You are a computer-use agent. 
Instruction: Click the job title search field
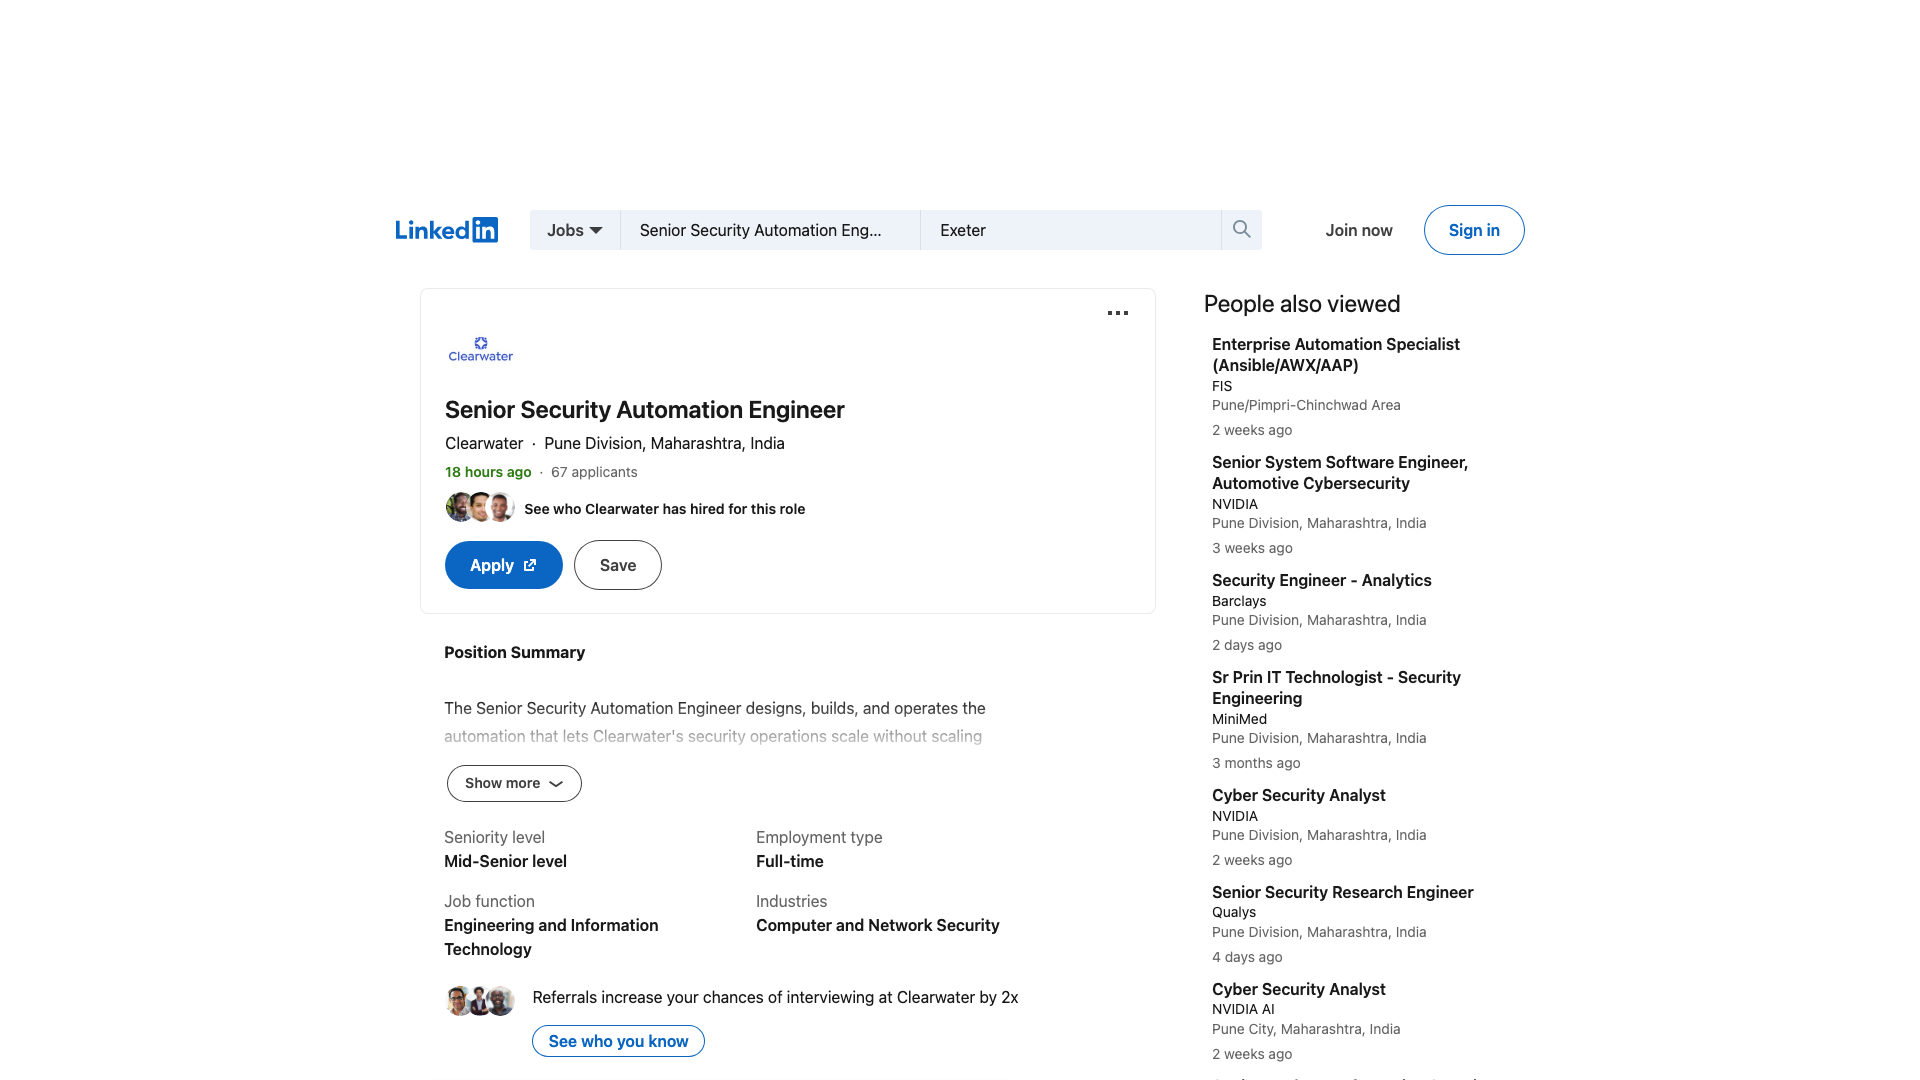pyautogui.click(x=770, y=230)
